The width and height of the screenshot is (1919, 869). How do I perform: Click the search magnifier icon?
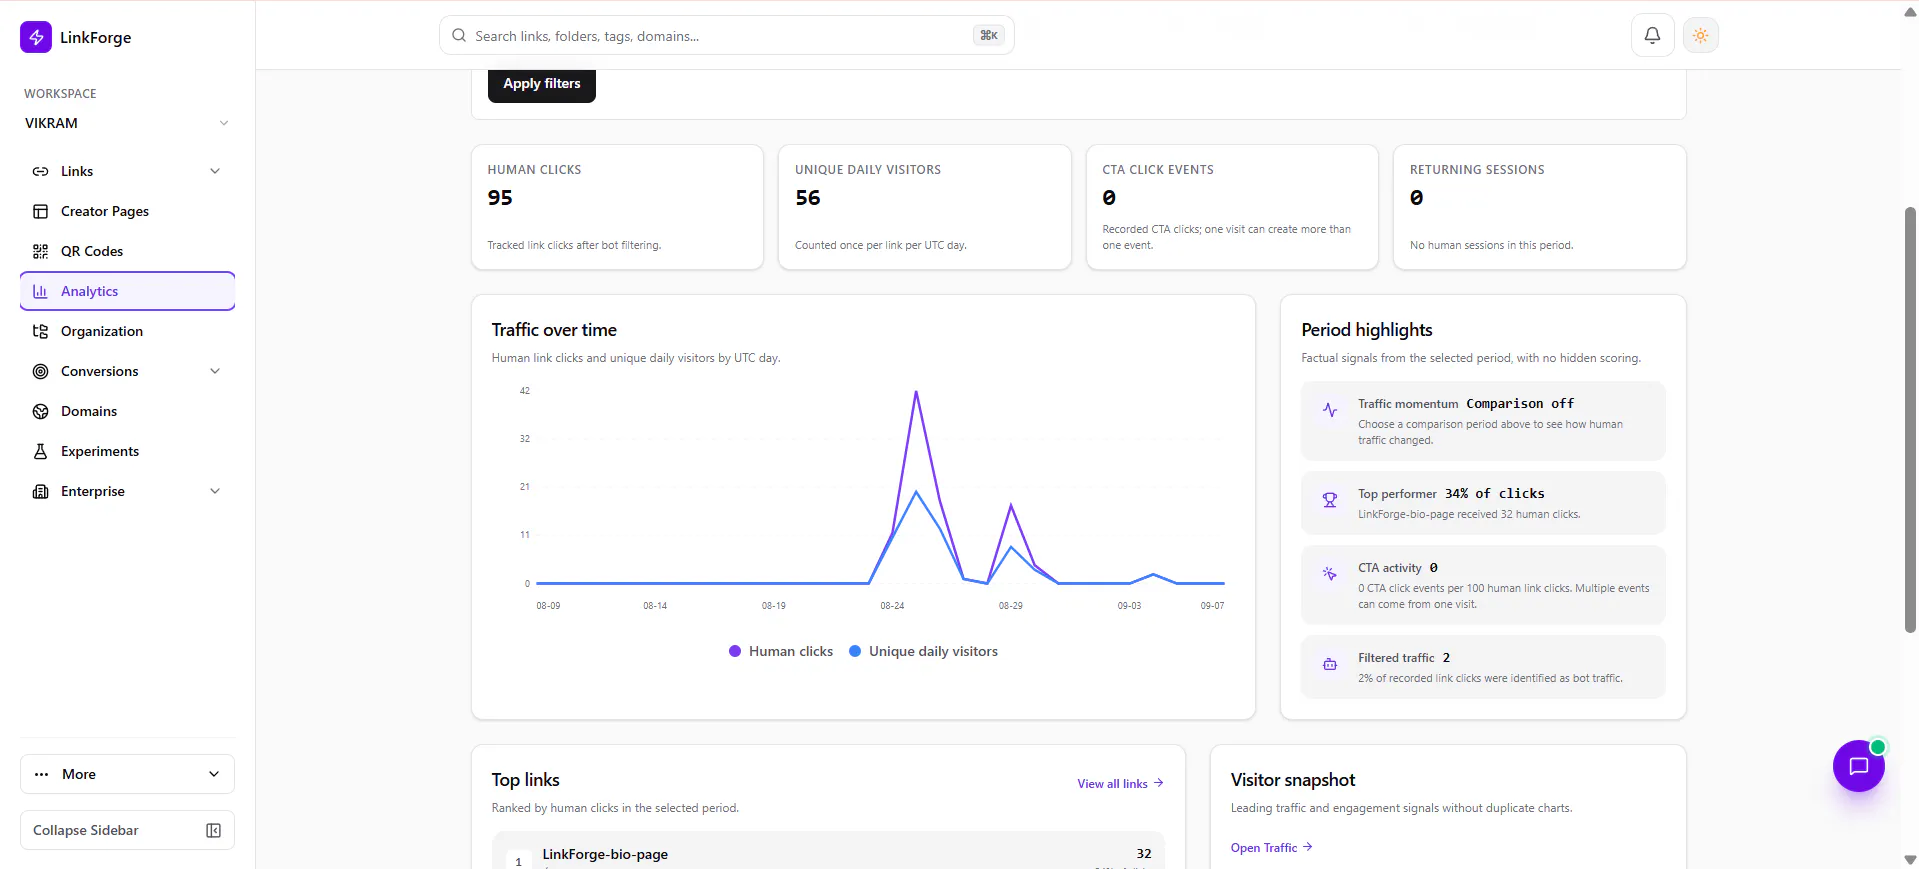point(459,35)
